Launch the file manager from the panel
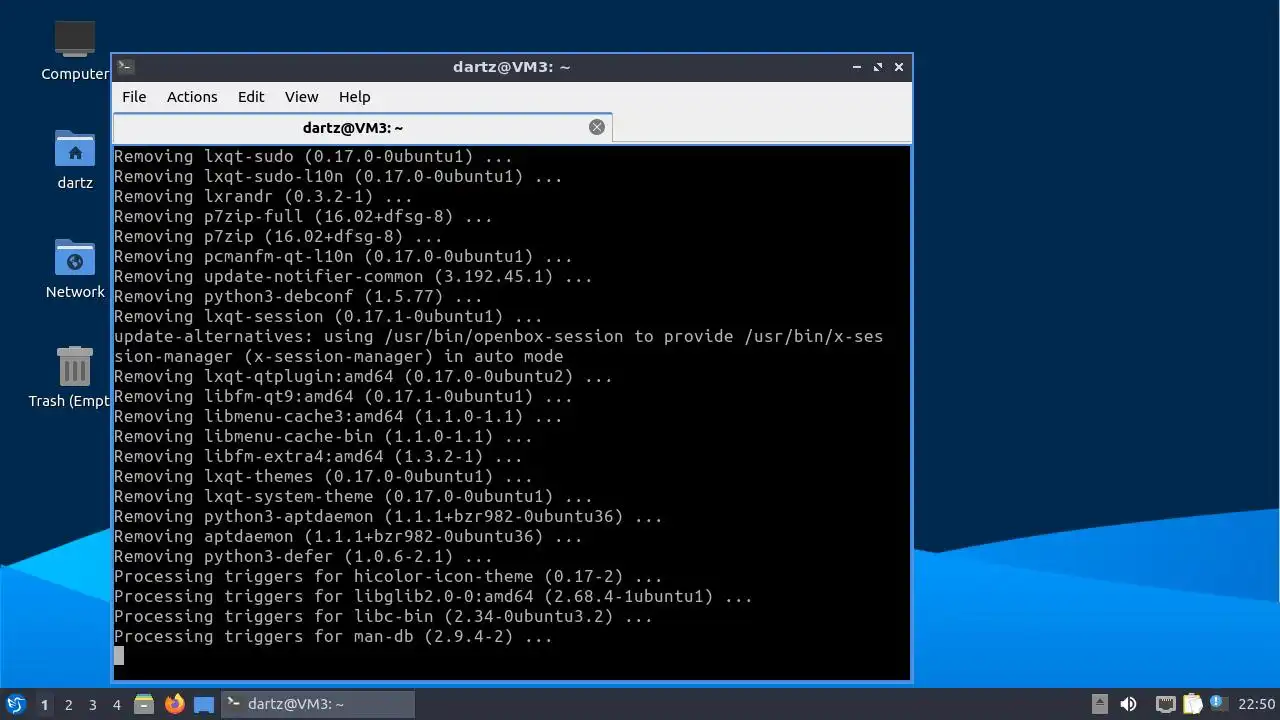The height and width of the screenshot is (720, 1280). (x=144, y=704)
